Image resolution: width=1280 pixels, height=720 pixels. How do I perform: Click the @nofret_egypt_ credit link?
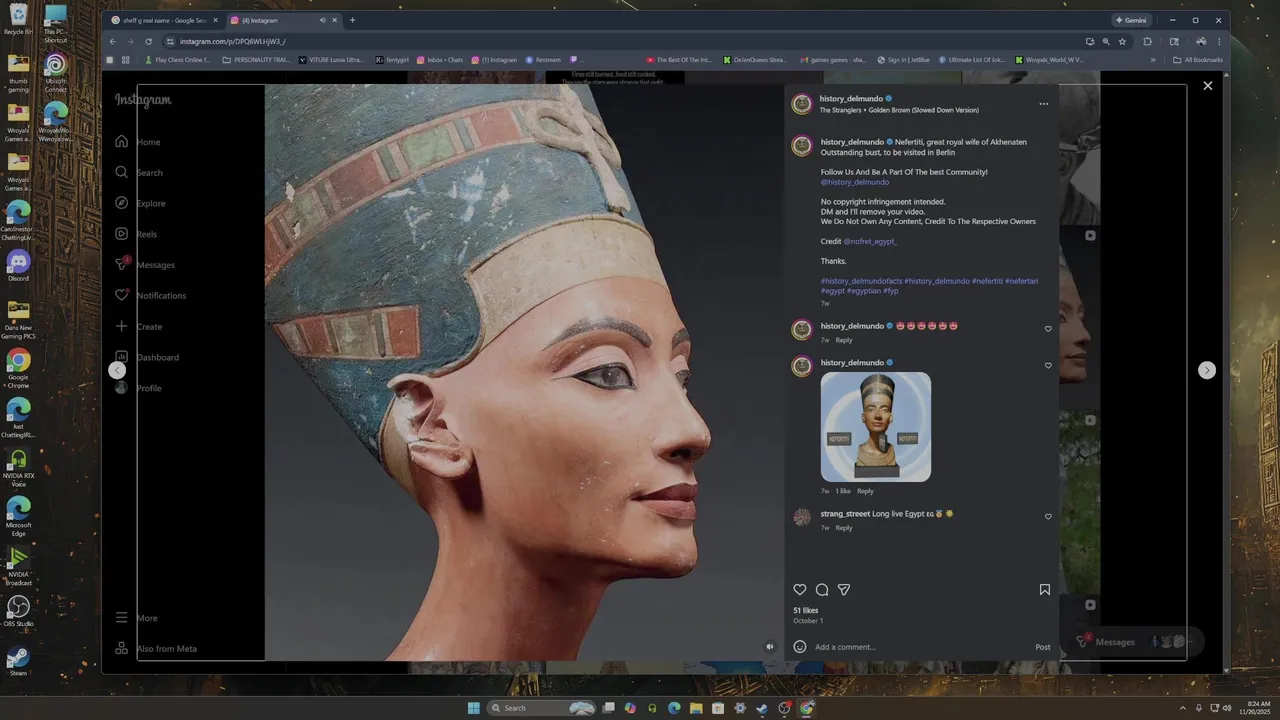[x=870, y=241]
